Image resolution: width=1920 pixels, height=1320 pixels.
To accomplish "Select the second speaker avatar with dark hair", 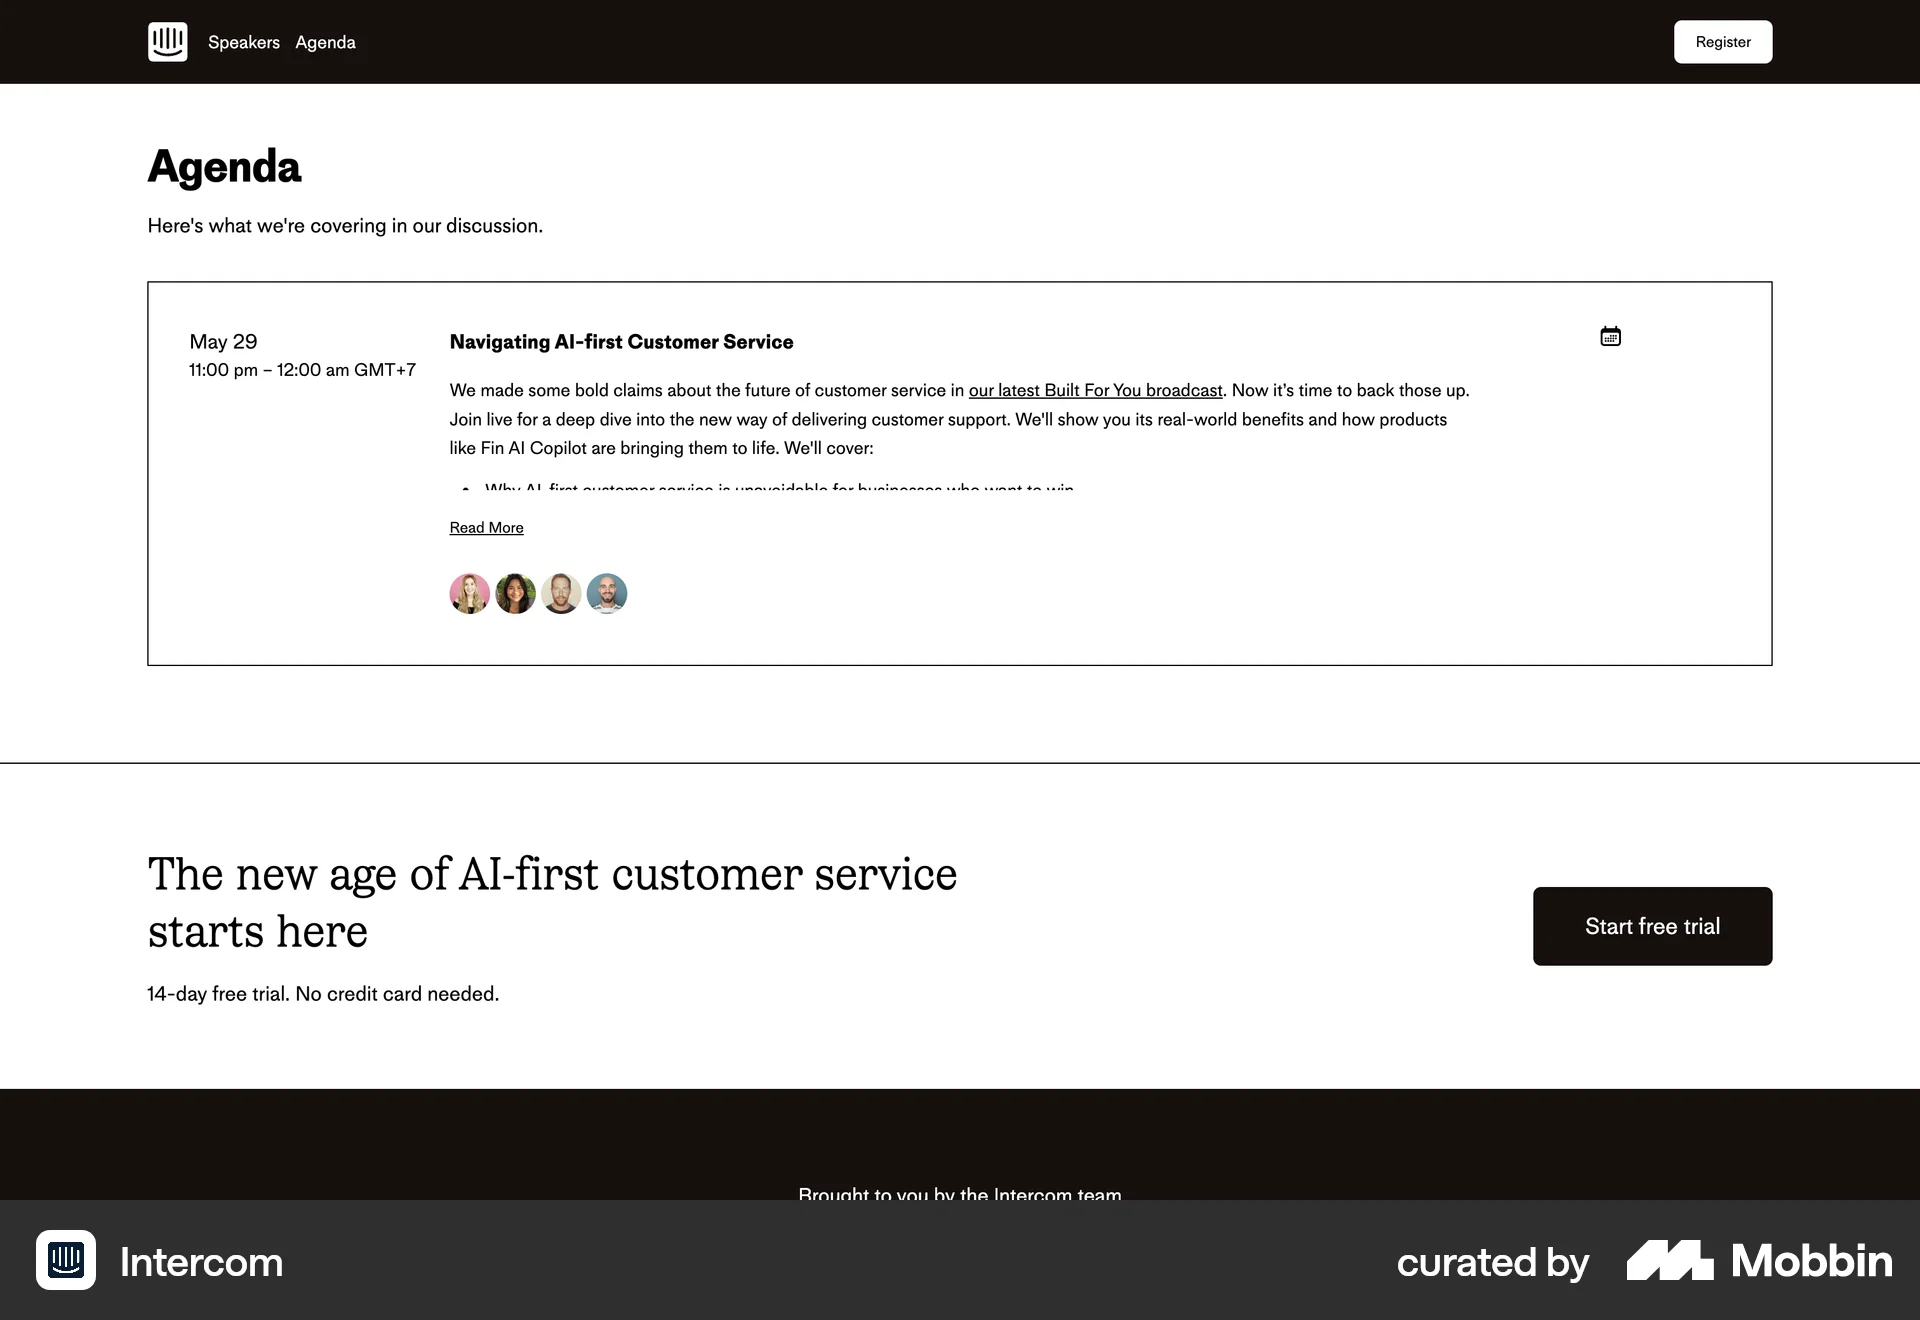I will (x=515, y=593).
